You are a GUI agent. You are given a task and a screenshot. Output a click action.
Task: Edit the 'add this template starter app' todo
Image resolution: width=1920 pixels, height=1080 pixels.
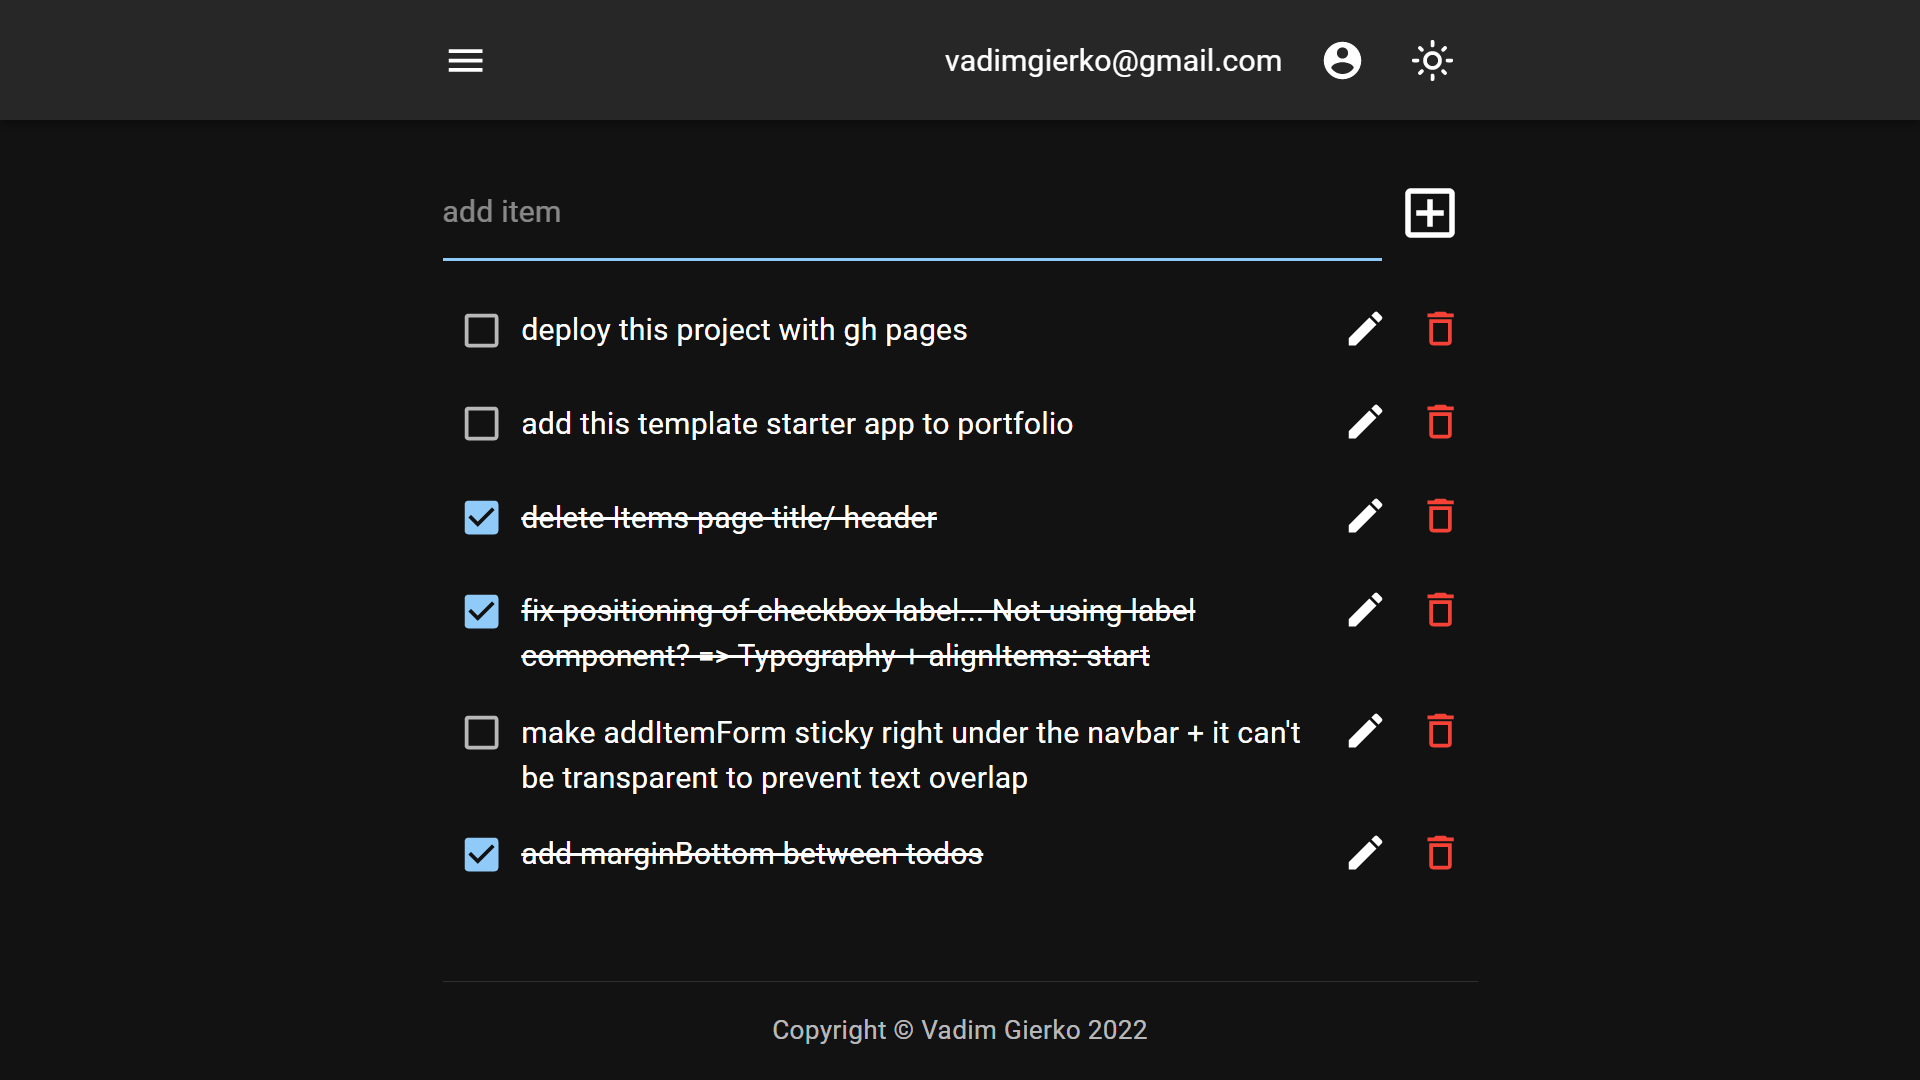click(1365, 423)
